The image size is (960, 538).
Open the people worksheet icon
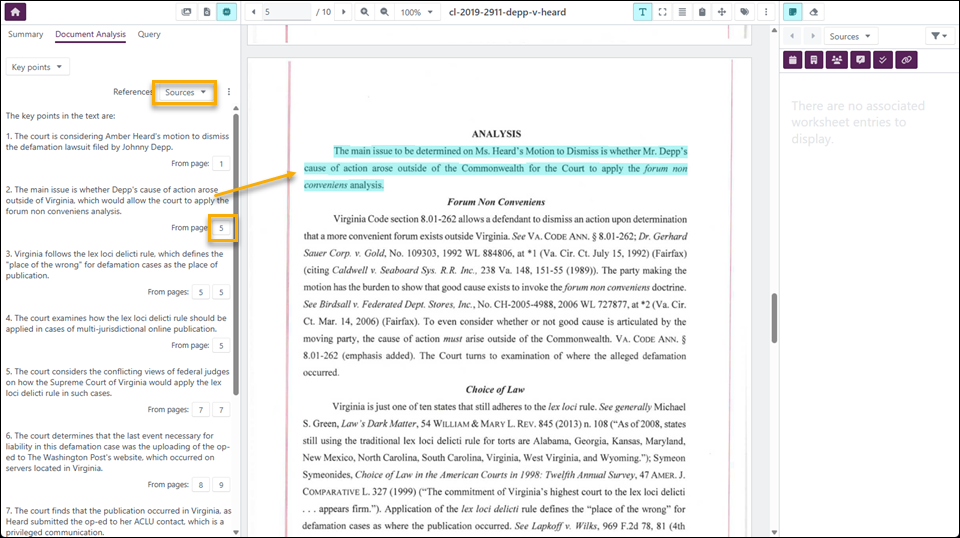point(836,60)
